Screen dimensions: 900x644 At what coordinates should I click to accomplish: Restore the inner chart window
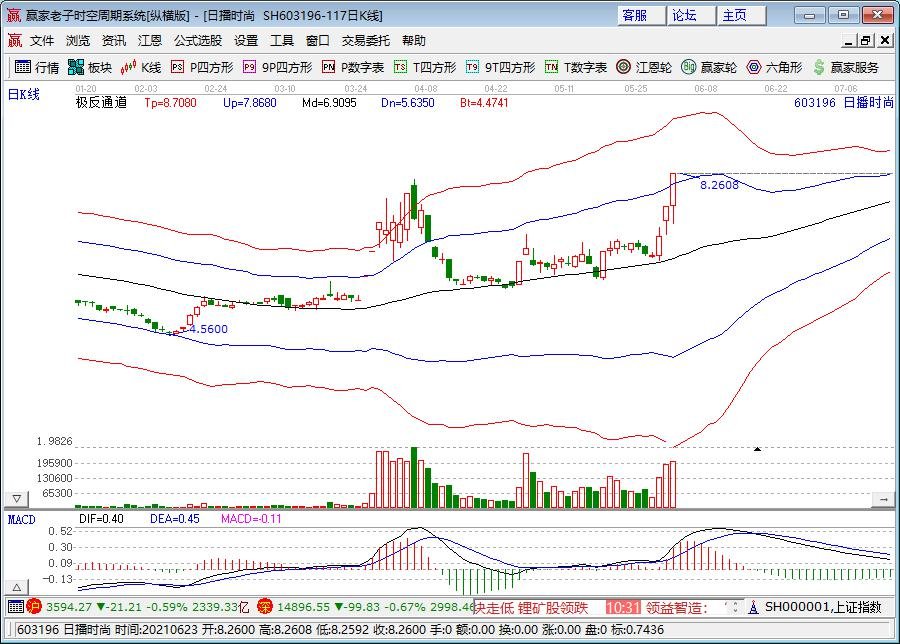click(866, 40)
